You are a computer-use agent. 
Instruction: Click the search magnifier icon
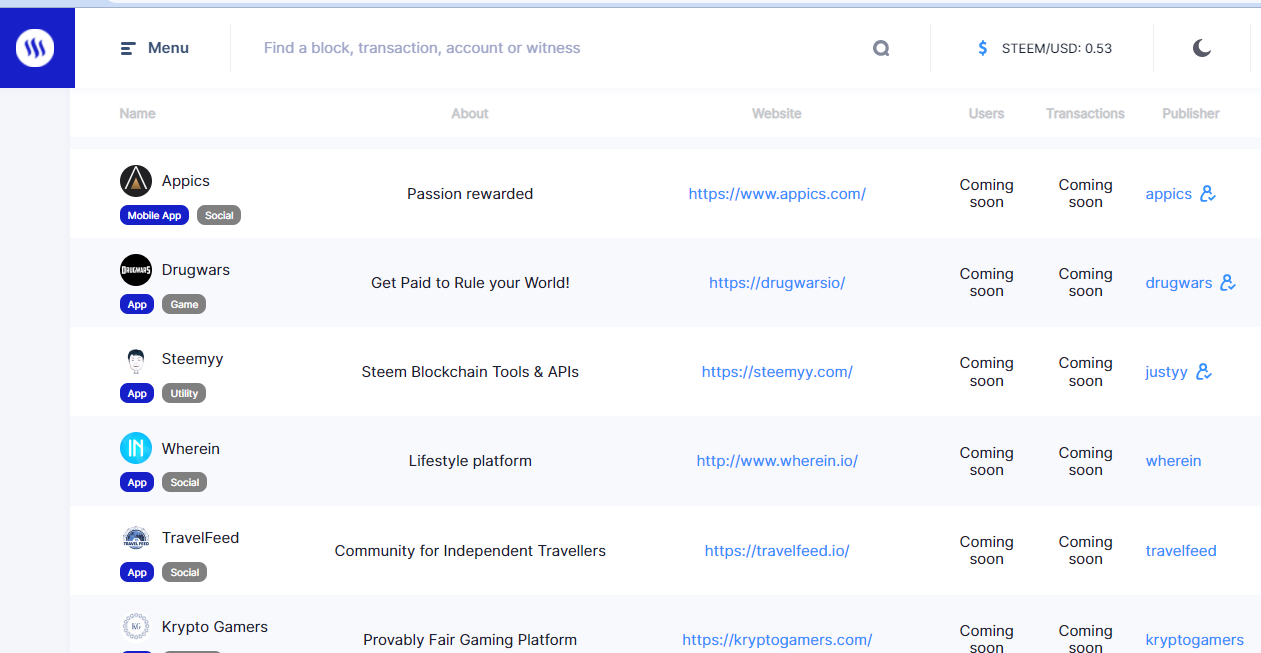(880, 48)
